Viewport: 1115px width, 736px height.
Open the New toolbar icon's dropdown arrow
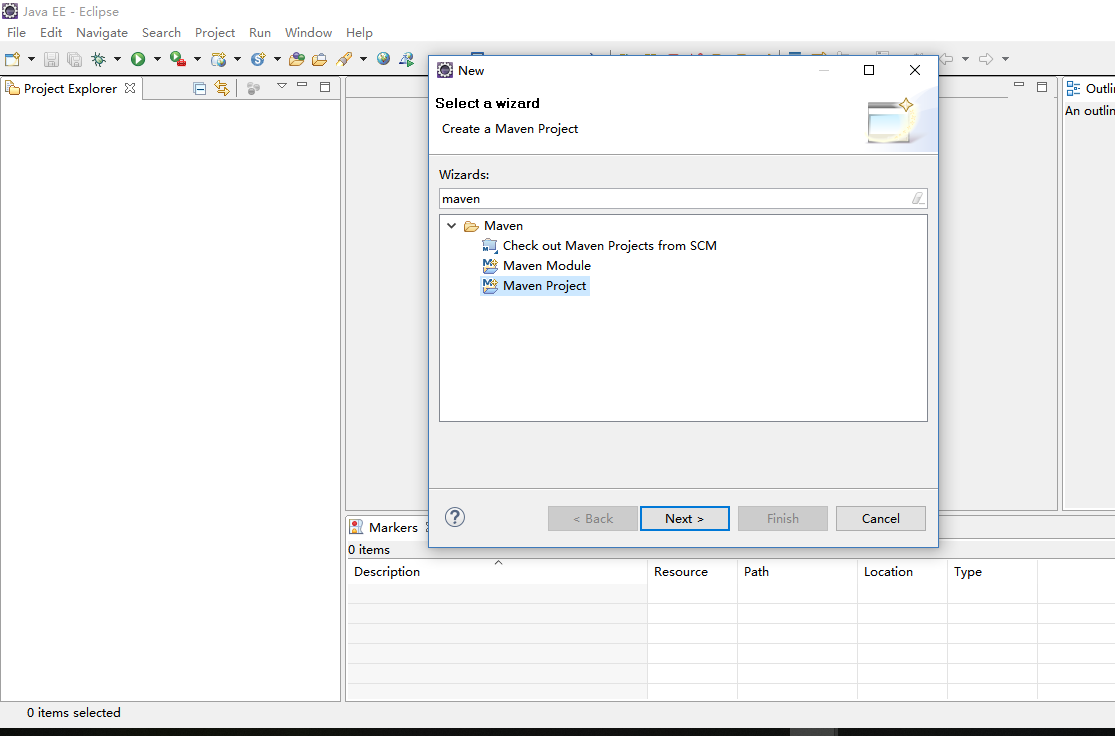point(31,59)
